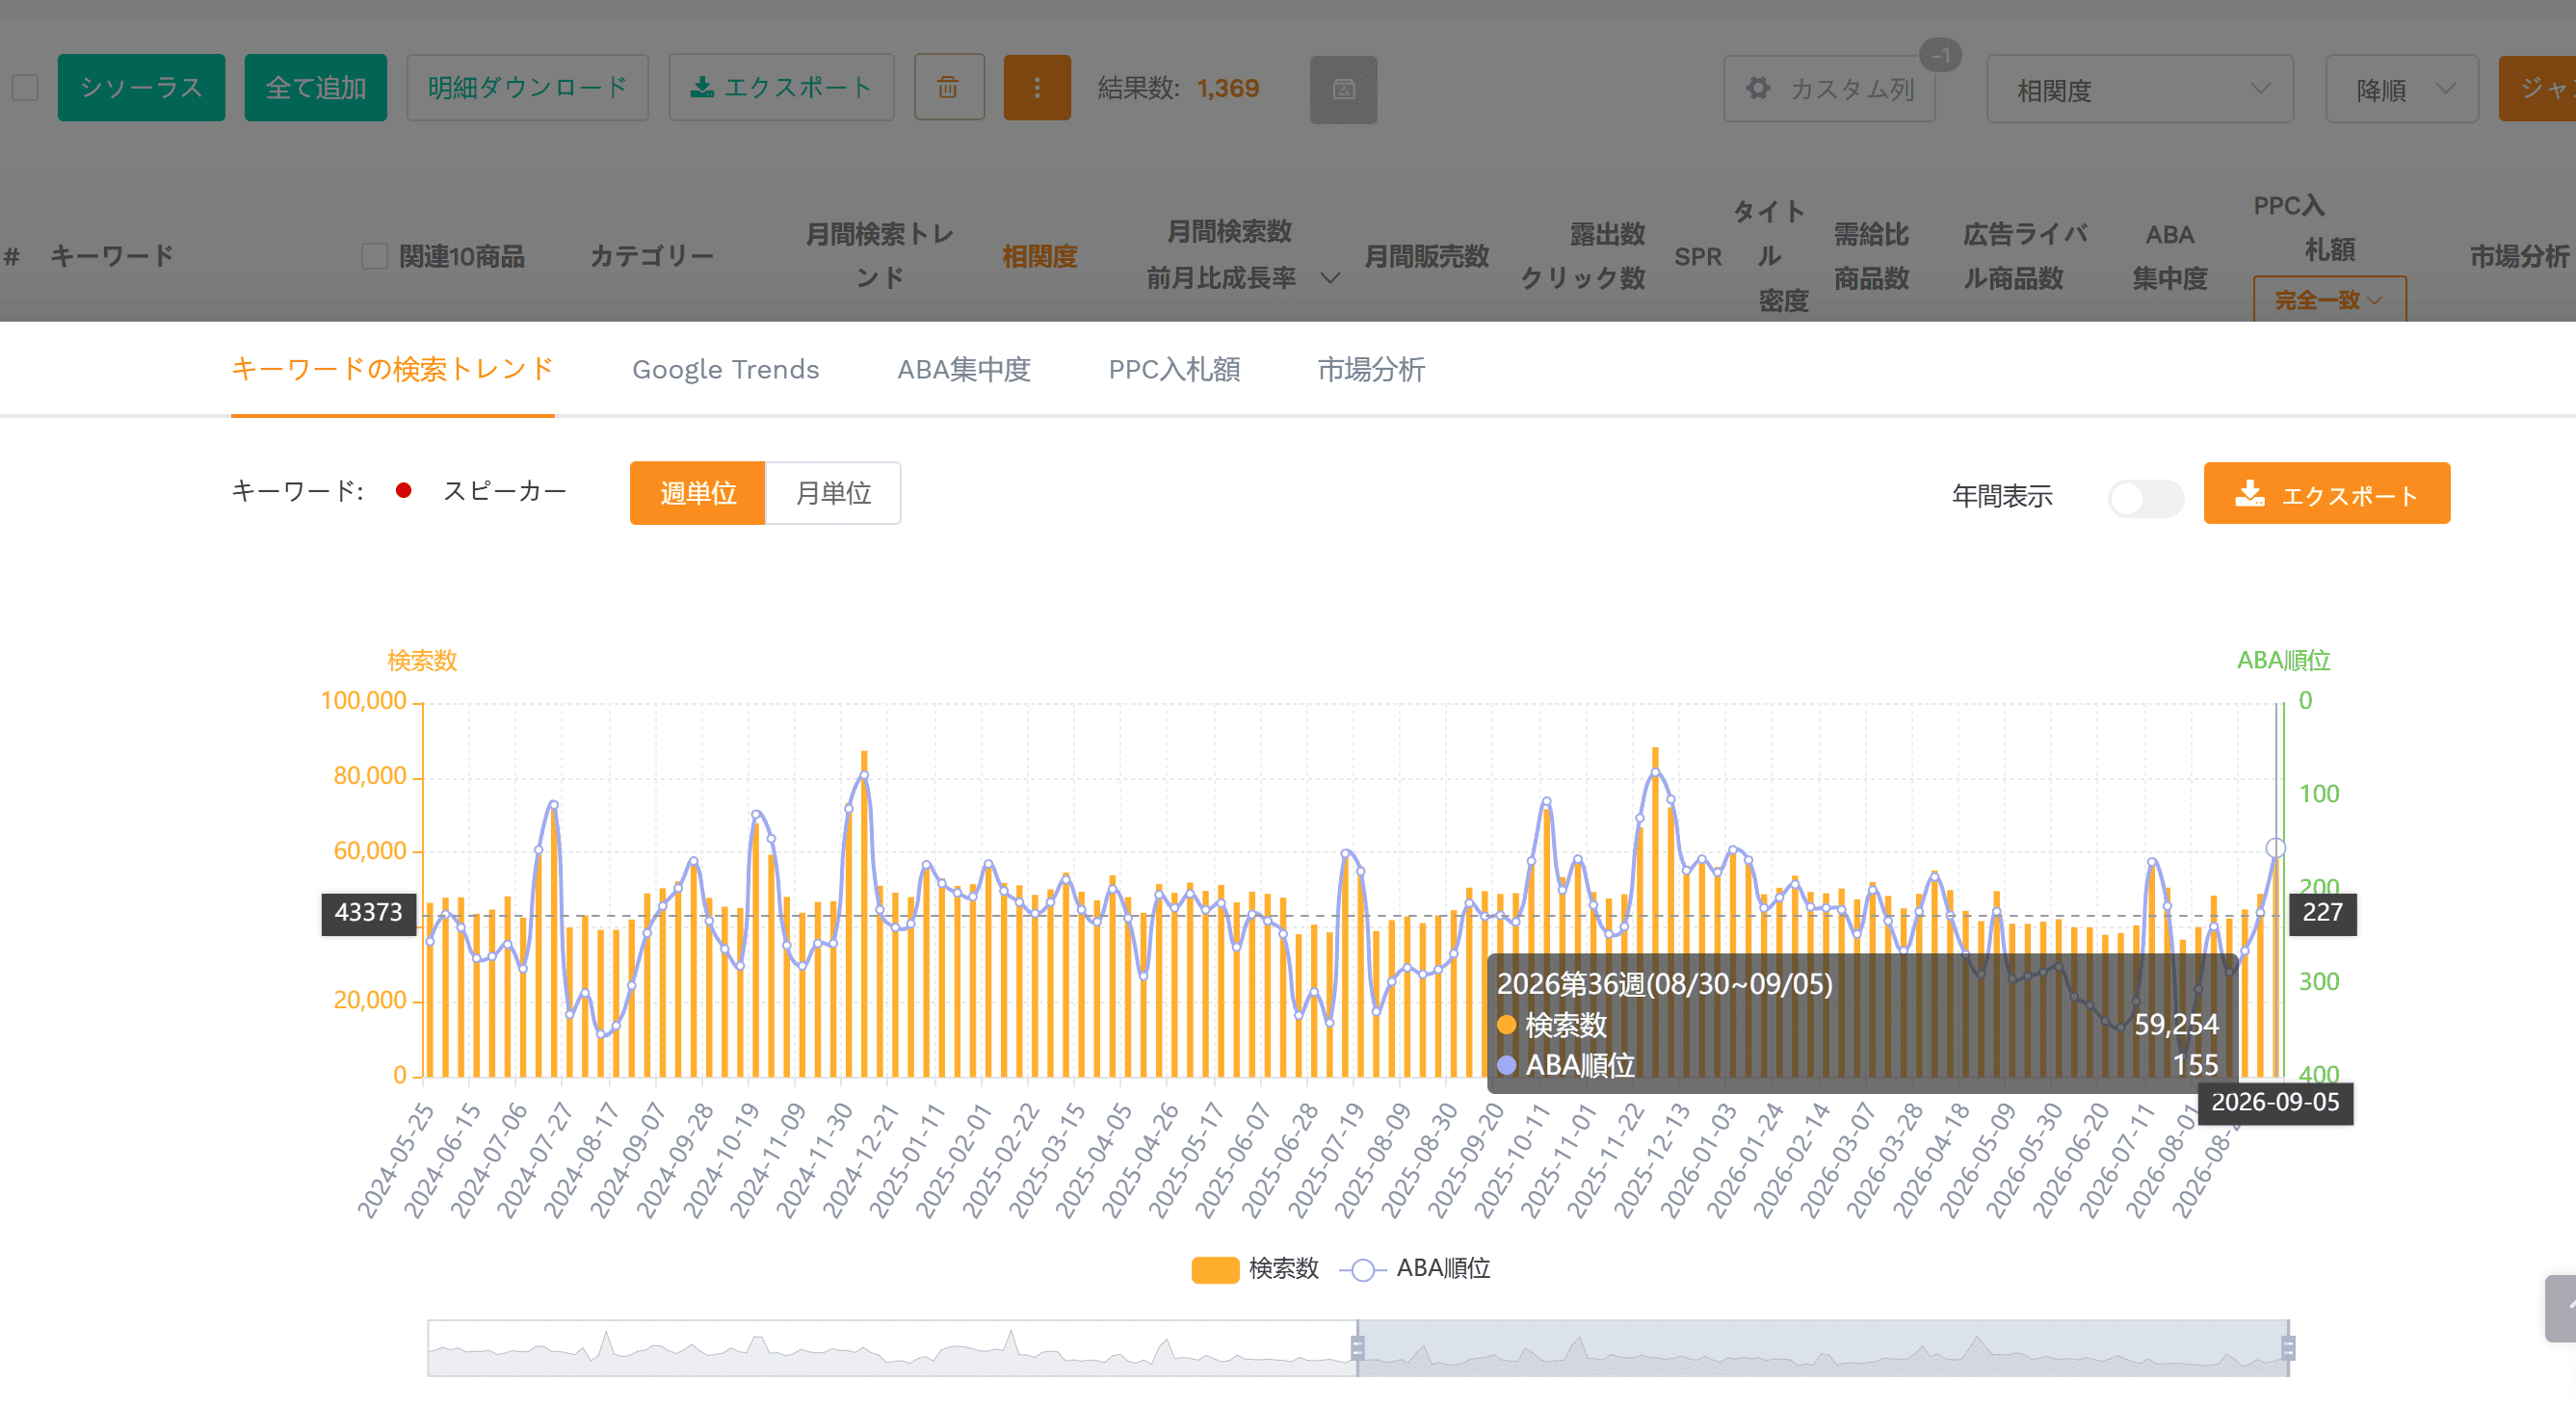Check the 関連10商品 checkbox
Image resolution: width=2576 pixels, height=1406 pixels.
click(374, 256)
